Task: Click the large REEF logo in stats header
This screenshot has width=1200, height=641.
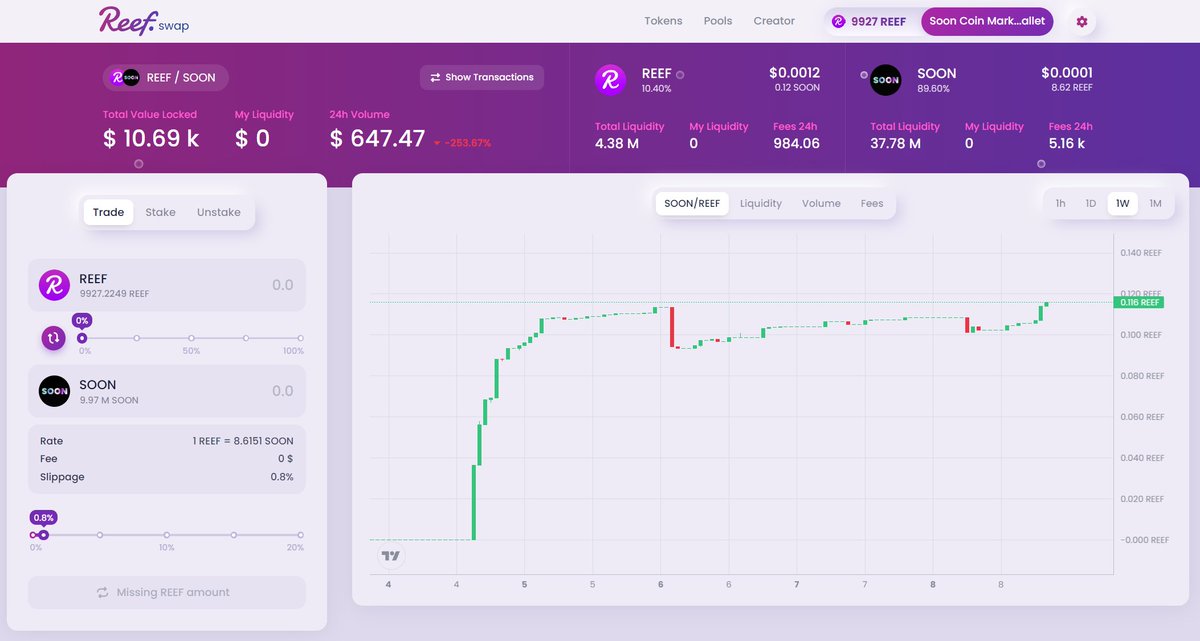Action: point(610,80)
